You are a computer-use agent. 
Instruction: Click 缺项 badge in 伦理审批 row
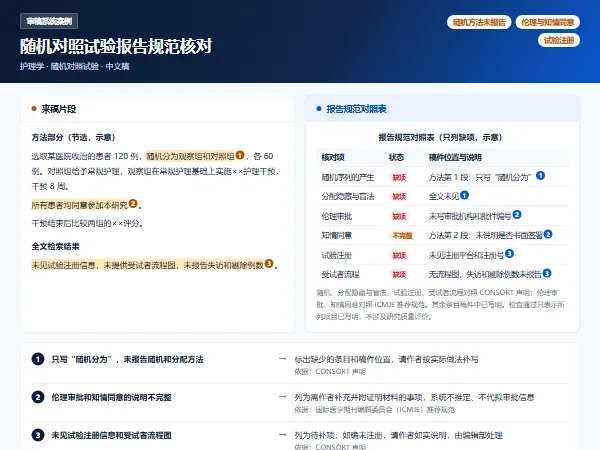point(399,217)
